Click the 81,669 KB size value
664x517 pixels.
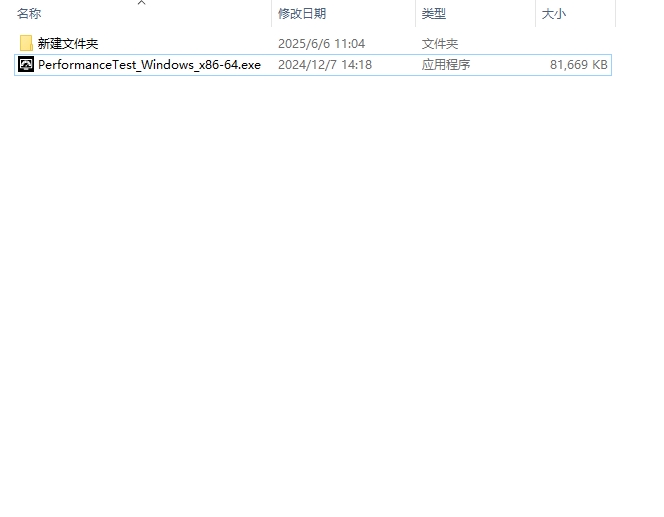[x=578, y=65]
